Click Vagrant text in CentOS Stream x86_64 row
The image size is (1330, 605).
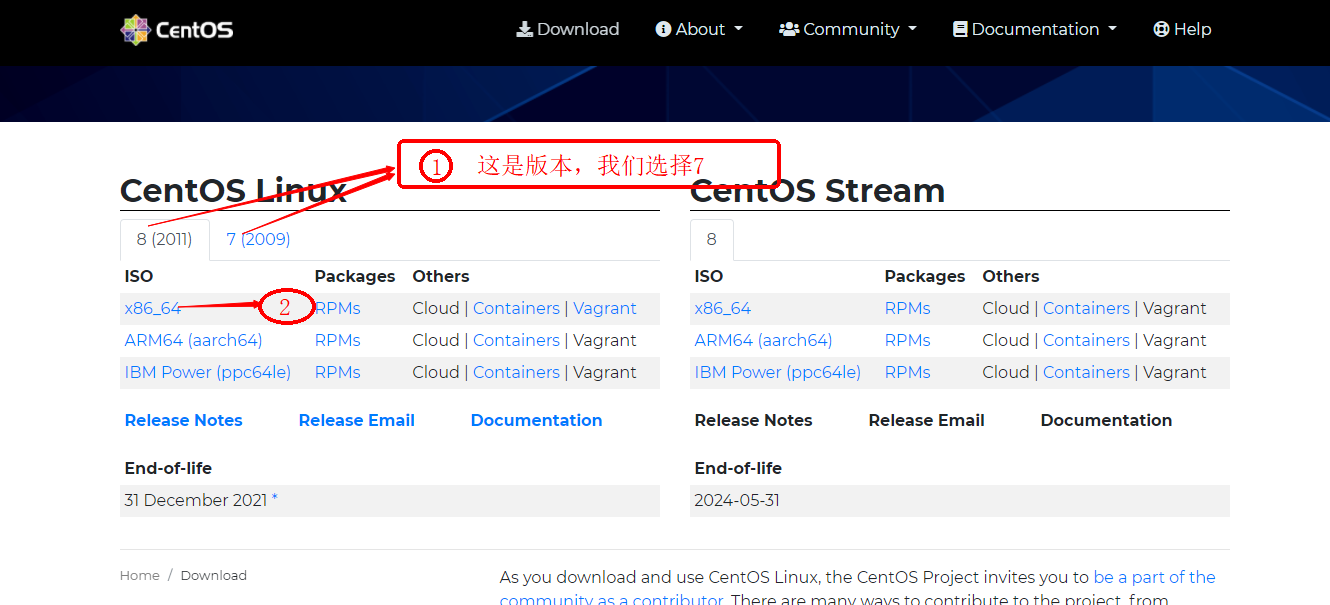[1175, 308]
